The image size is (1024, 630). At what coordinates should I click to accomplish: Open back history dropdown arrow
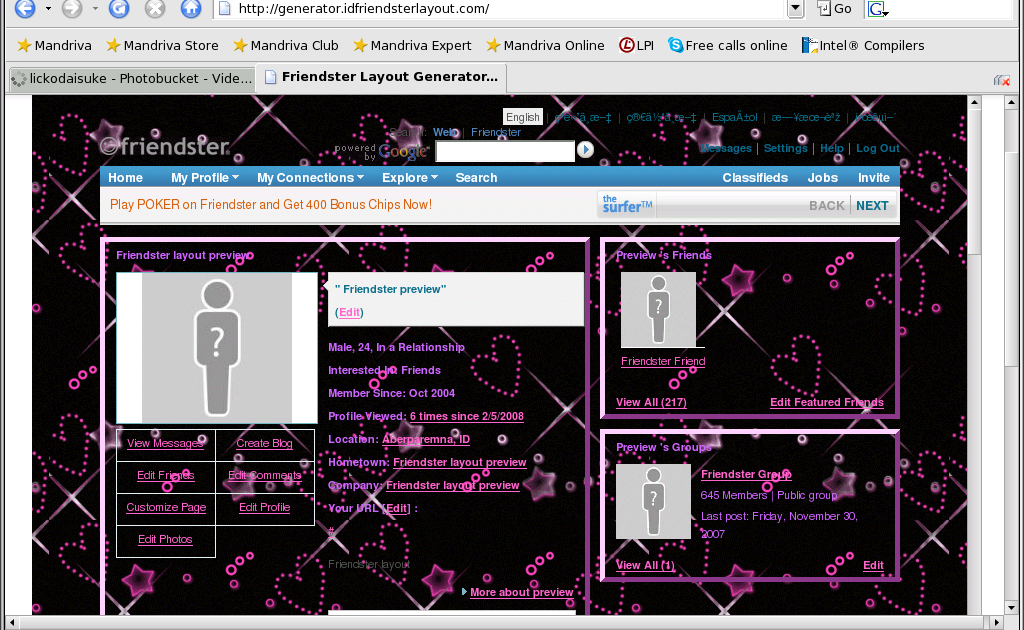[48, 8]
